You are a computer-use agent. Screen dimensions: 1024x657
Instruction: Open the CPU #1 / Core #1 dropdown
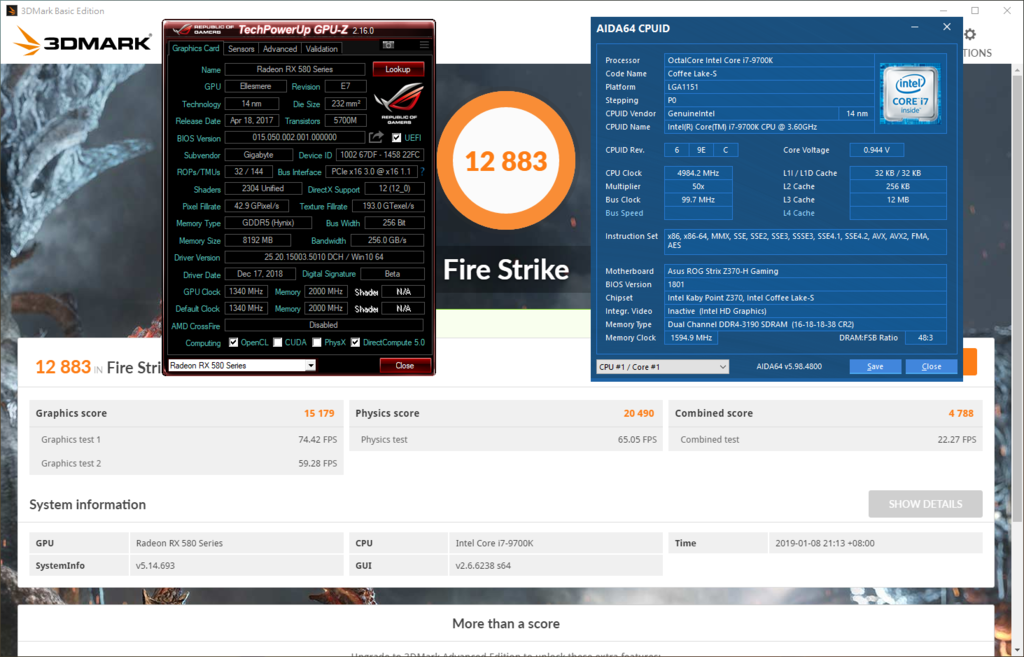[x=662, y=366]
